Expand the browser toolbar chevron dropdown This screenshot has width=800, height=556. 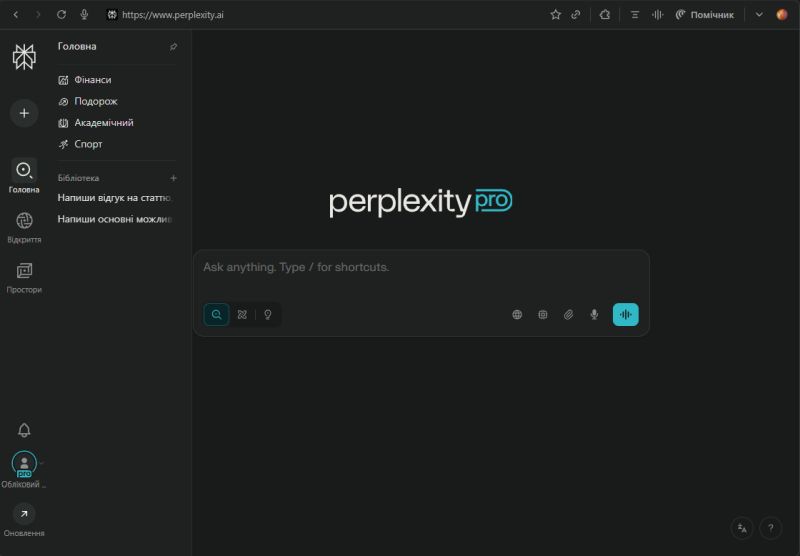click(759, 15)
